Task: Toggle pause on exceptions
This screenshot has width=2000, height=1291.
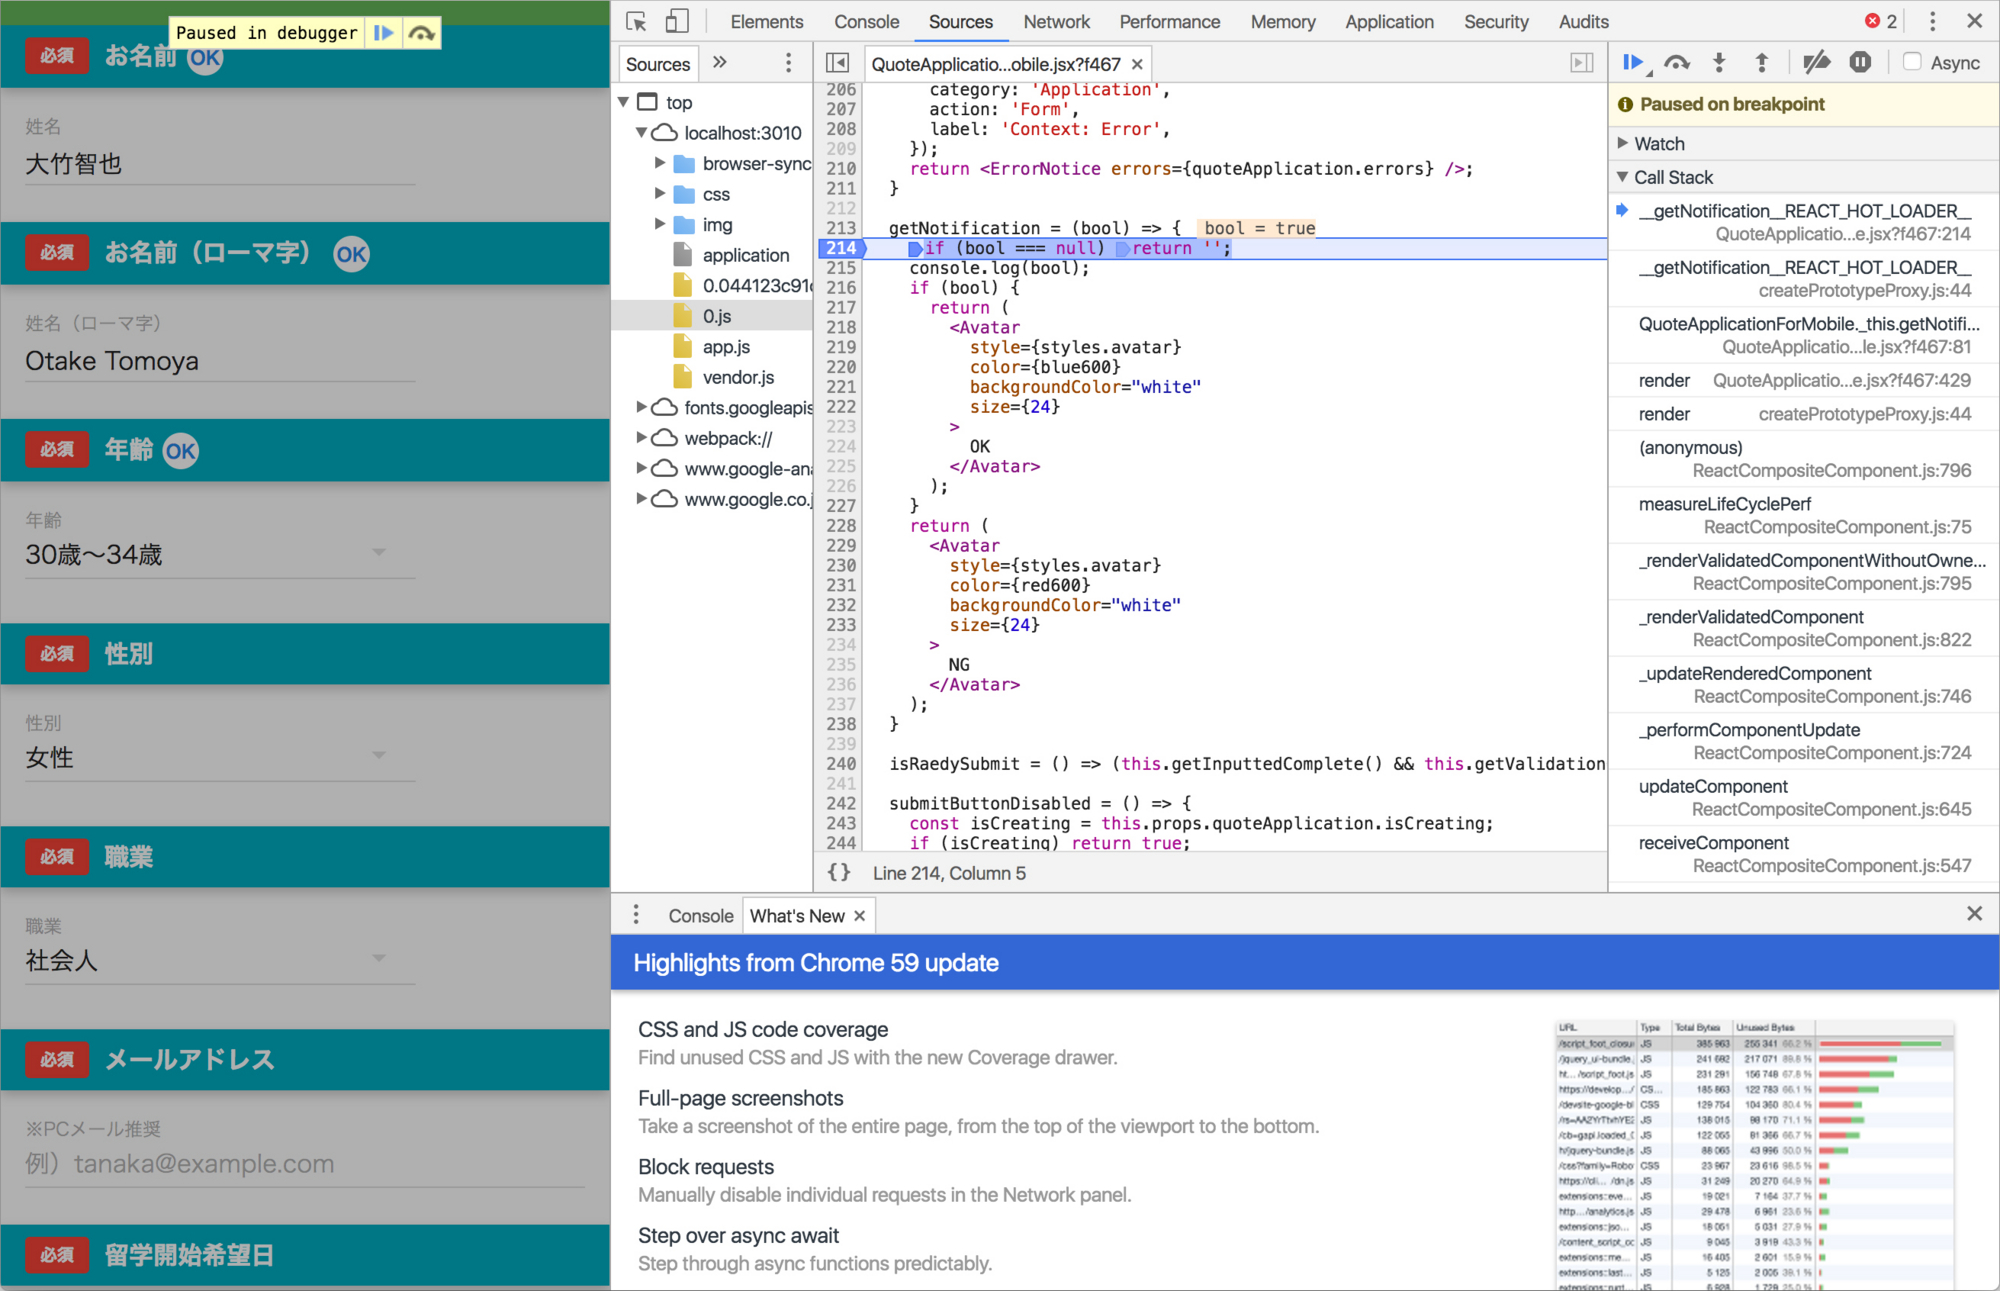Action: pyautogui.click(x=1860, y=63)
